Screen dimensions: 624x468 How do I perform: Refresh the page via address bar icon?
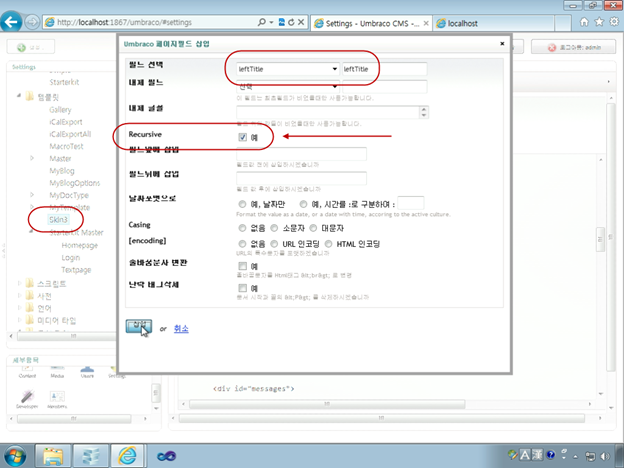[x=291, y=22]
